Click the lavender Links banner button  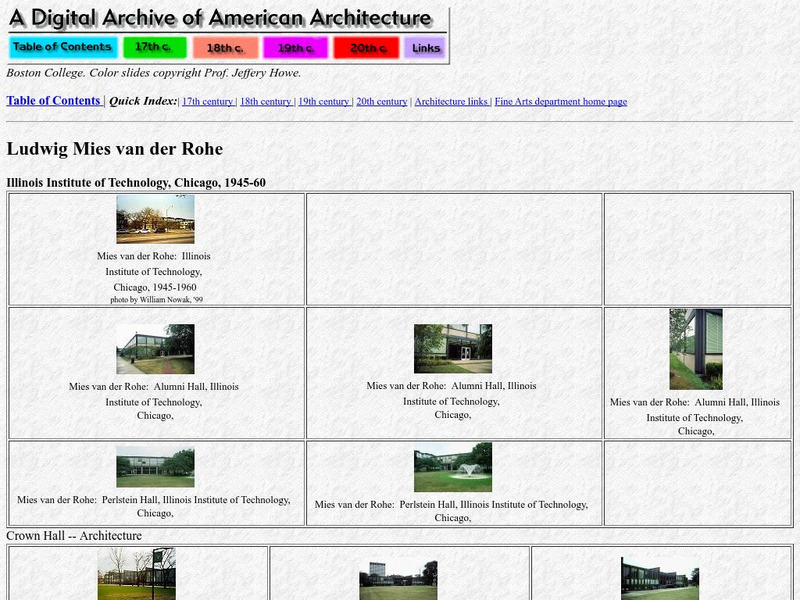pos(426,47)
